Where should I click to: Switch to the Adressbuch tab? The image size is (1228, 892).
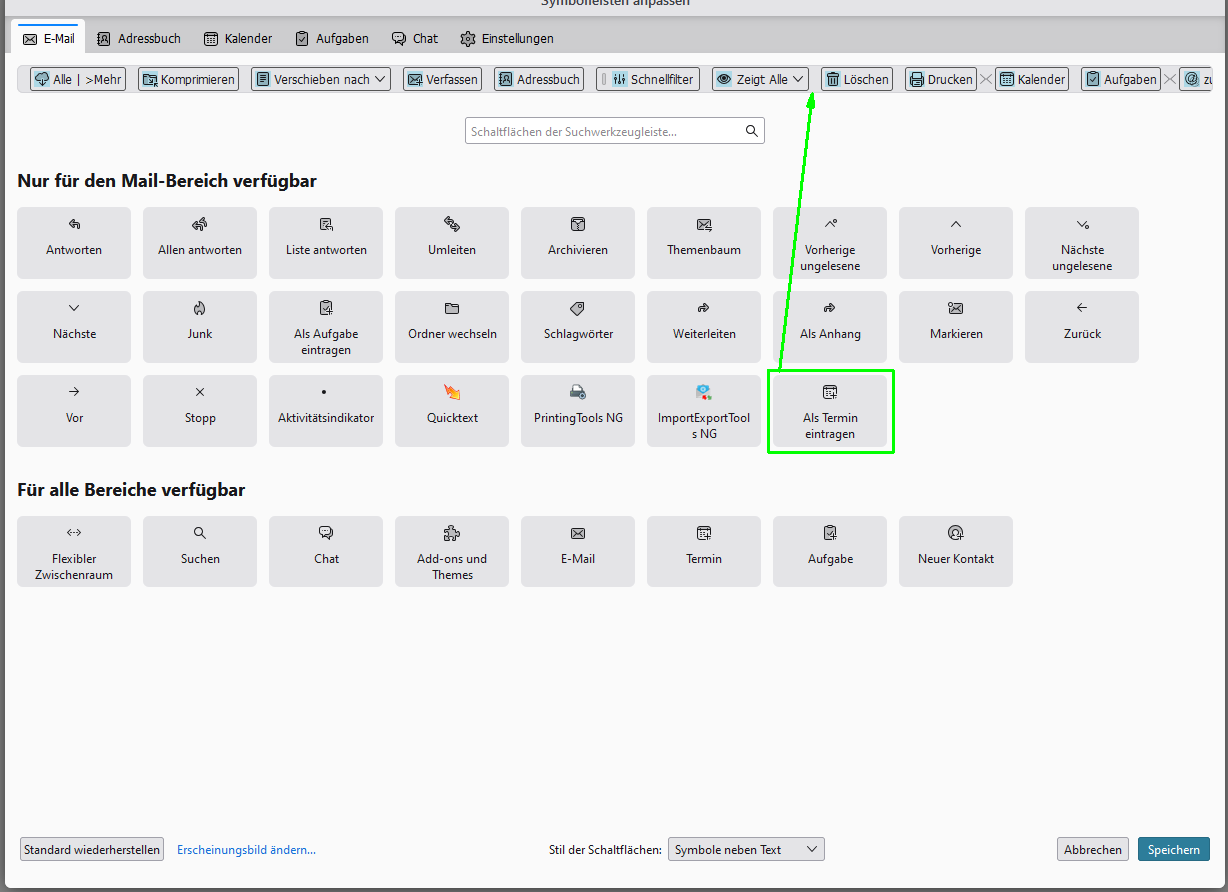coord(139,38)
